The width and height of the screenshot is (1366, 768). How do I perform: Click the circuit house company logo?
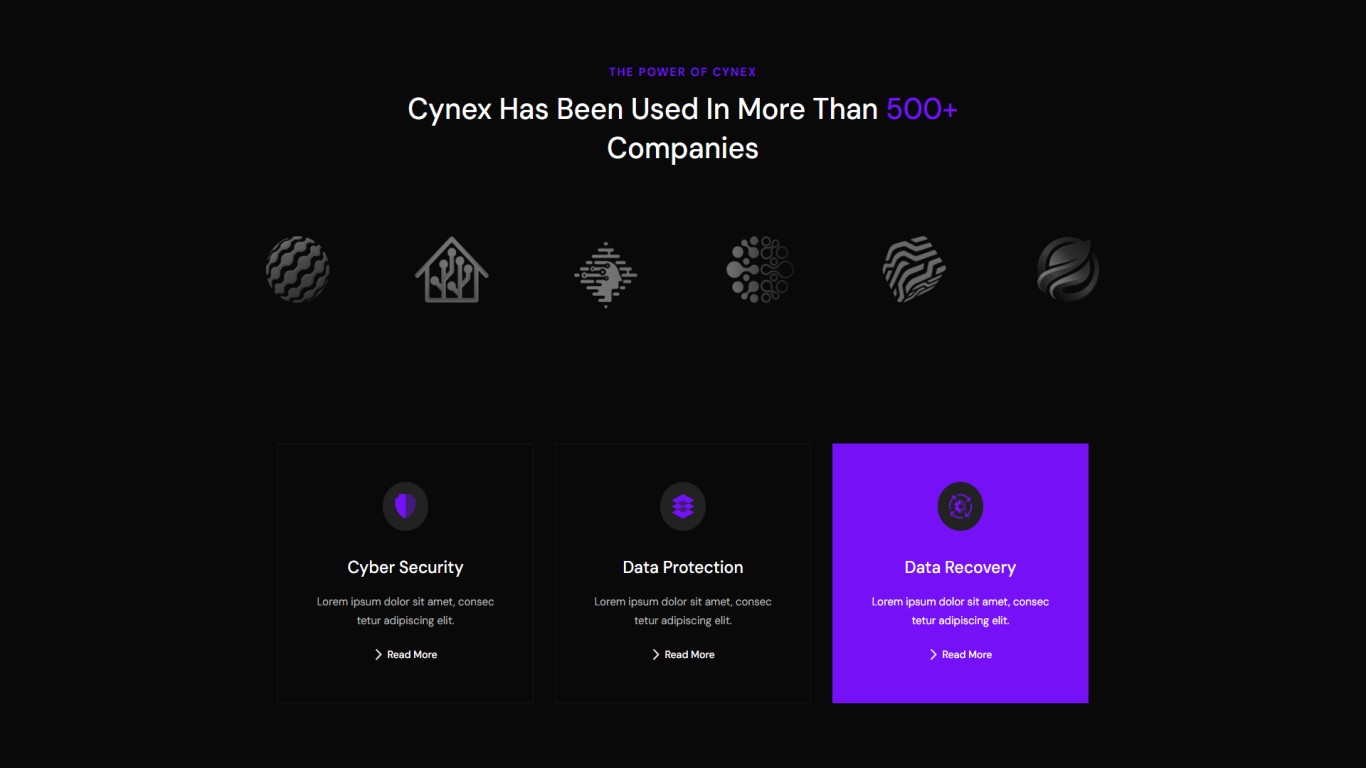[x=452, y=269]
